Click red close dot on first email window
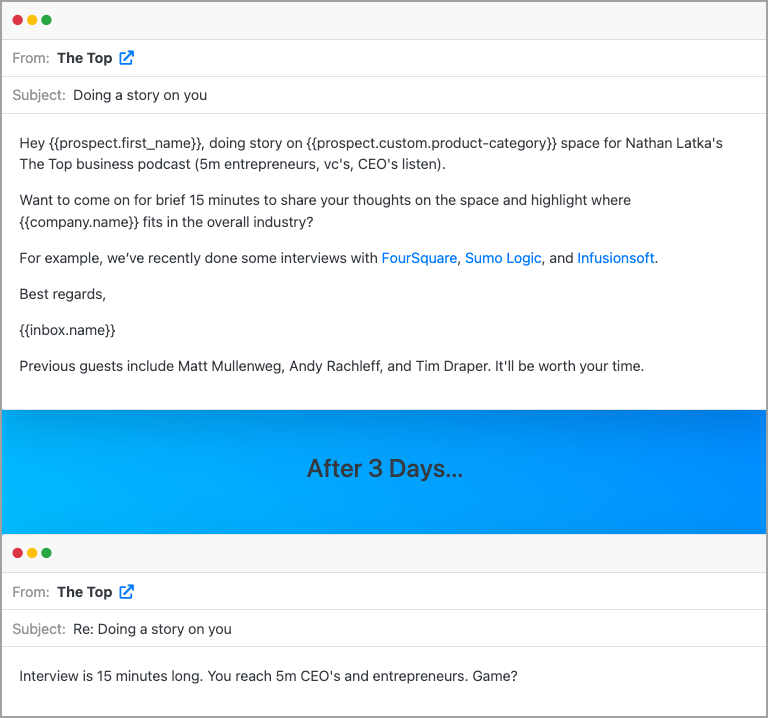Image resolution: width=768 pixels, height=718 pixels. (18, 20)
